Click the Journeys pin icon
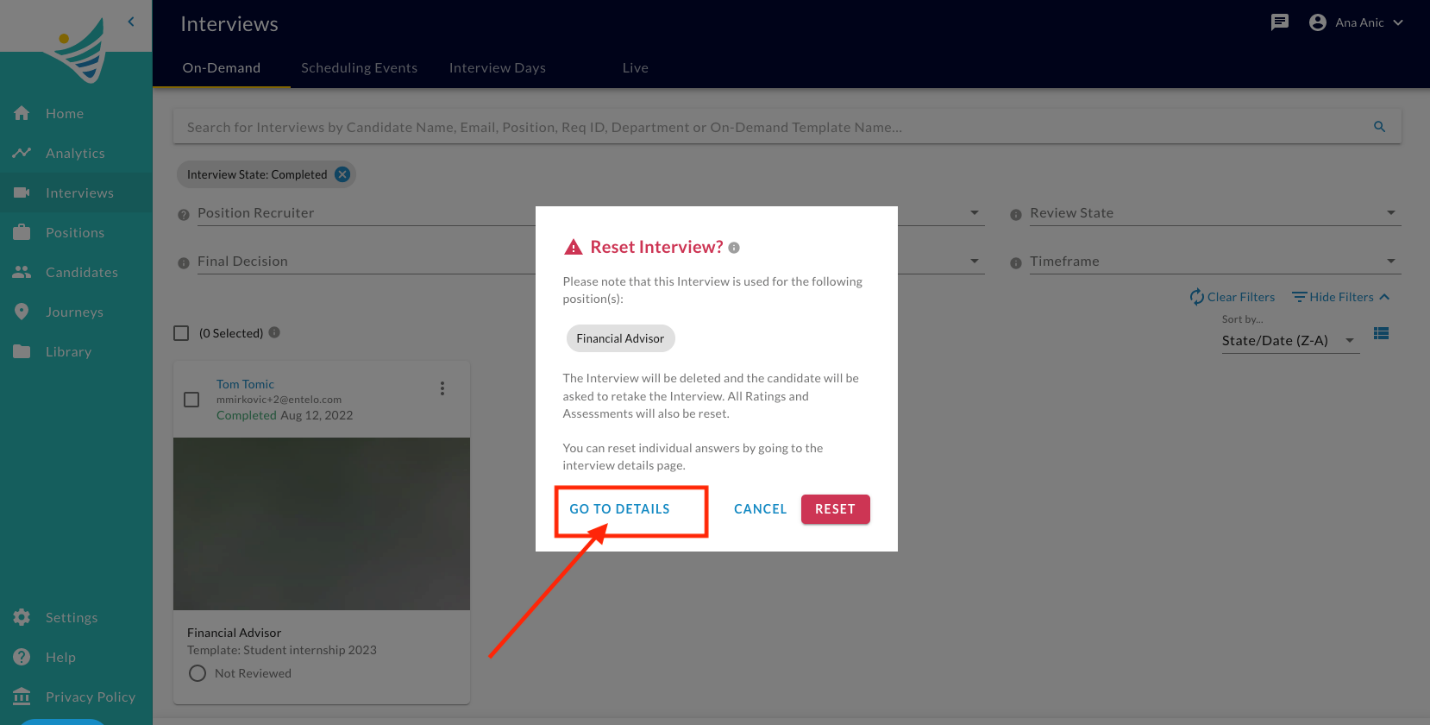1430x725 pixels. [x=21, y=312]
